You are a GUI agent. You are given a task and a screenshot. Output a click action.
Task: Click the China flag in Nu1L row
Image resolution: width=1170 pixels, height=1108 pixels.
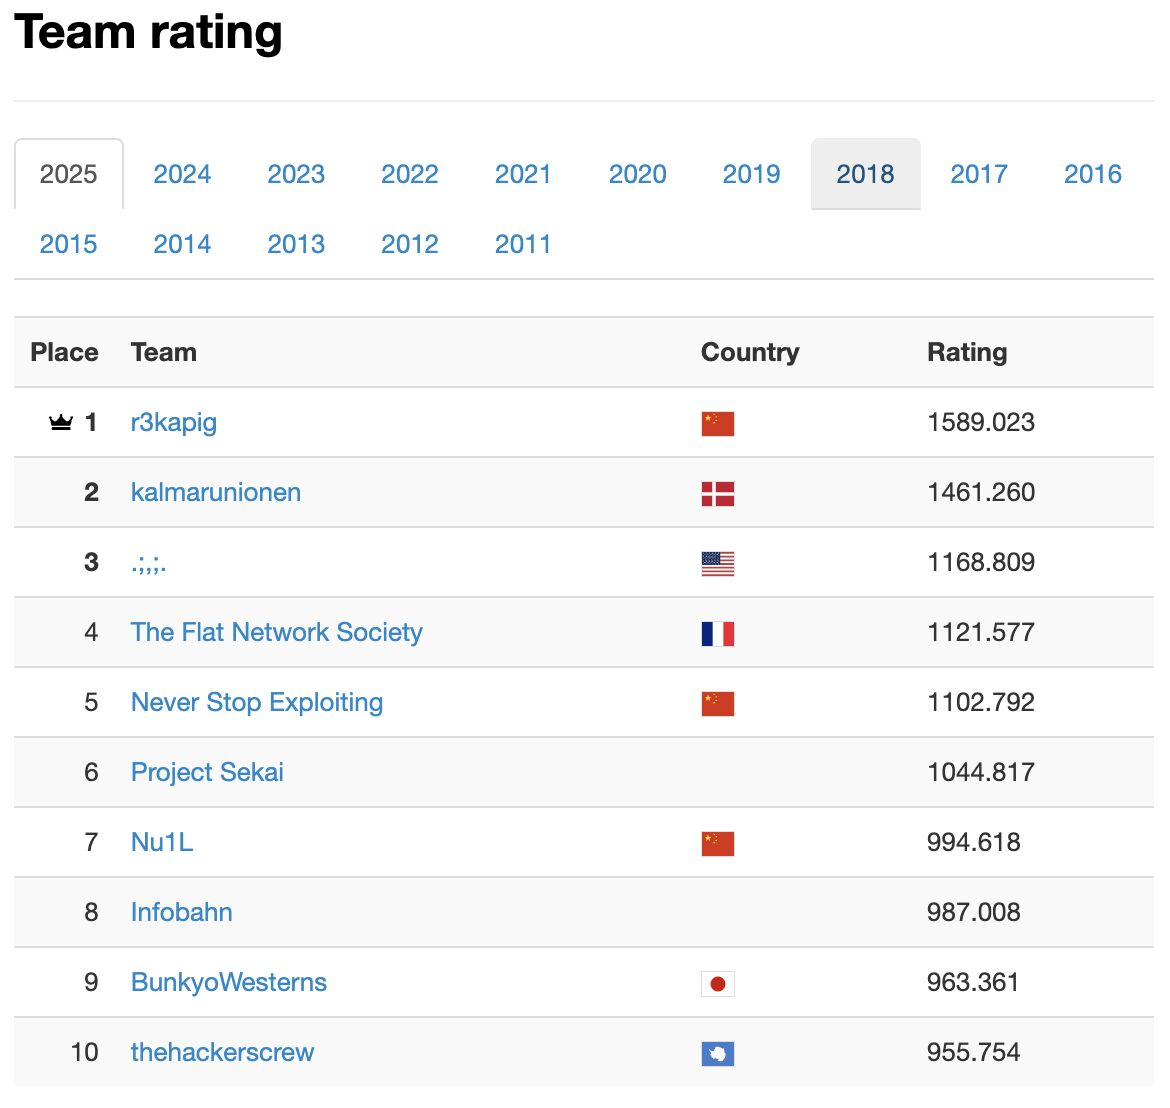pos(718,844)
